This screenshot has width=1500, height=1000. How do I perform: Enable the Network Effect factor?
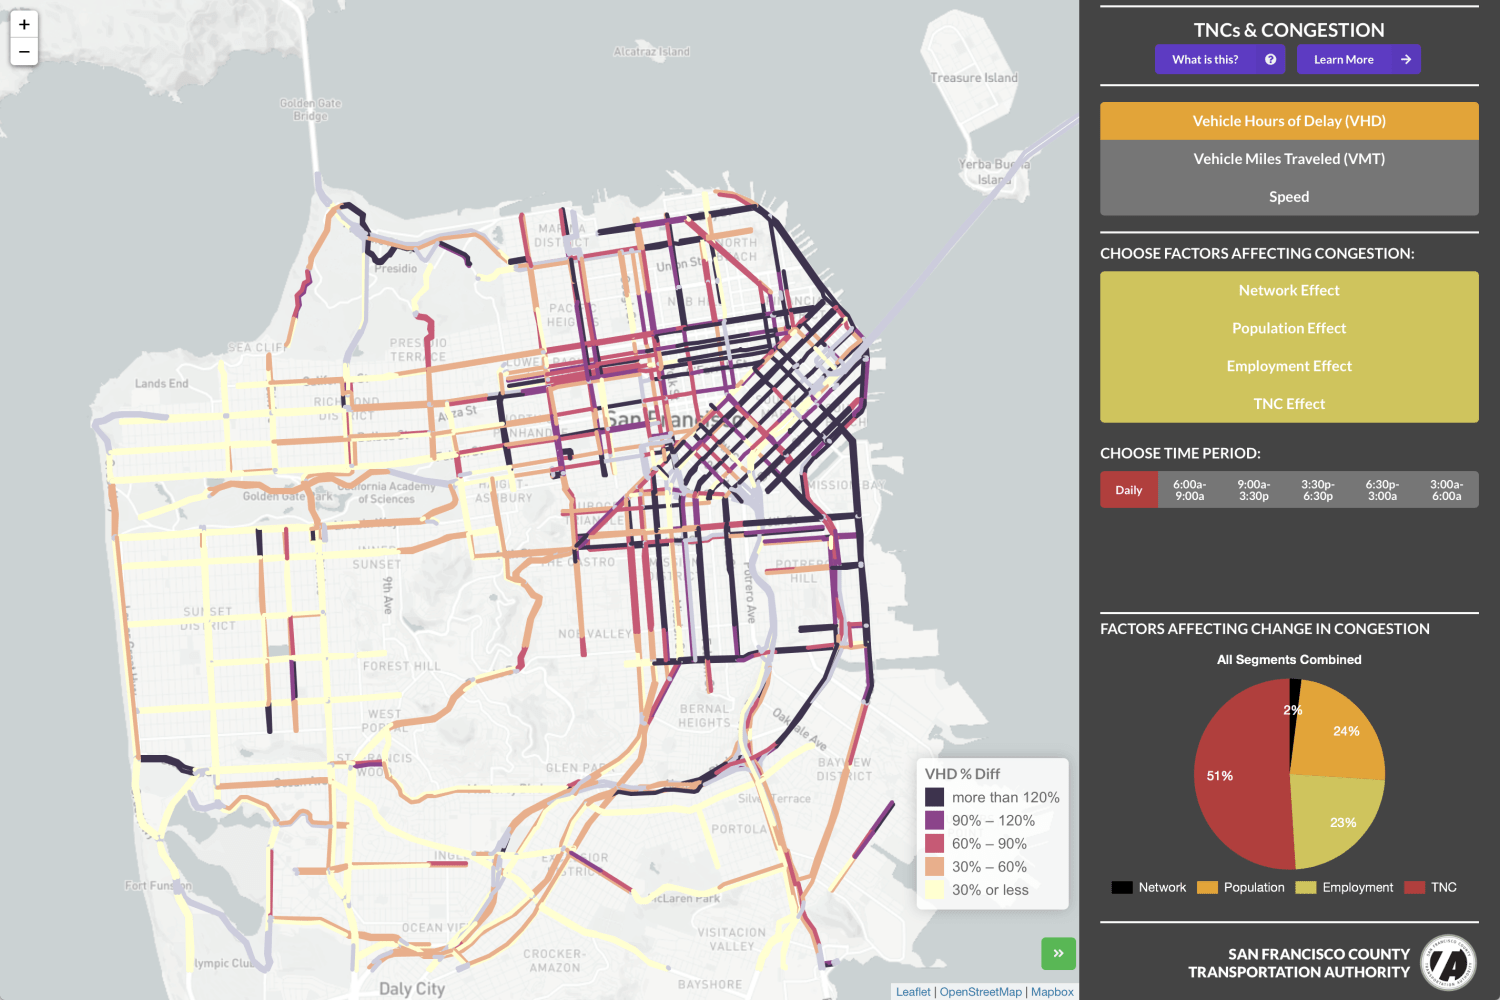pyautogui.click(x=1289, y=290)
